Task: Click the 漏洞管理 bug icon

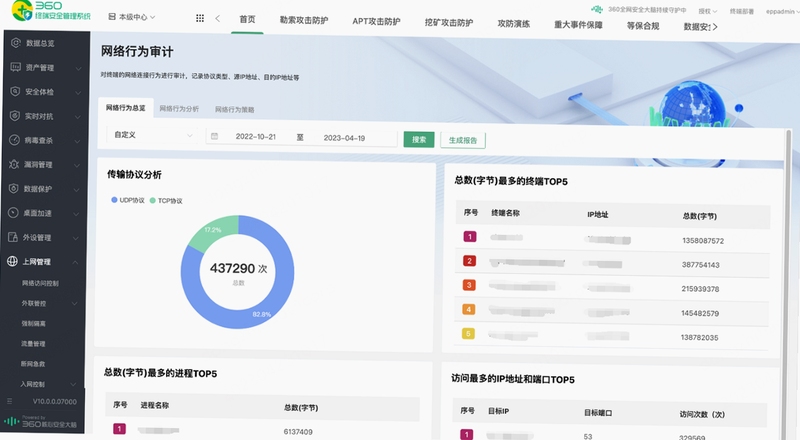Action: (14, 164)
